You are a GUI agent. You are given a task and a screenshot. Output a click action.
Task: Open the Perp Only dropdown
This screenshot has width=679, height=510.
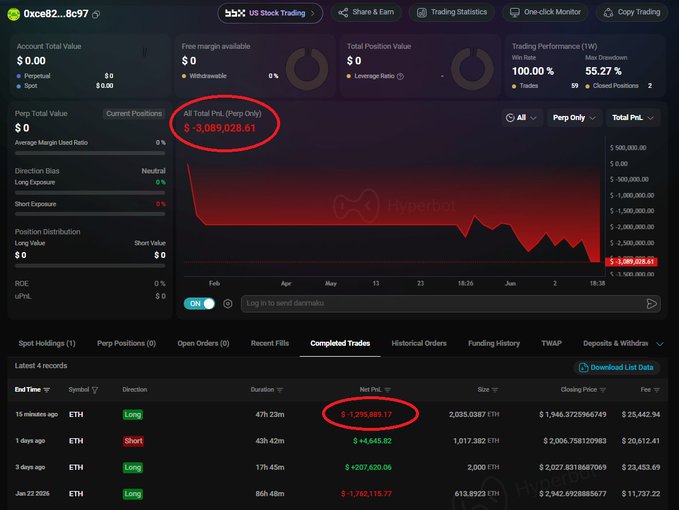click(574, 117)
